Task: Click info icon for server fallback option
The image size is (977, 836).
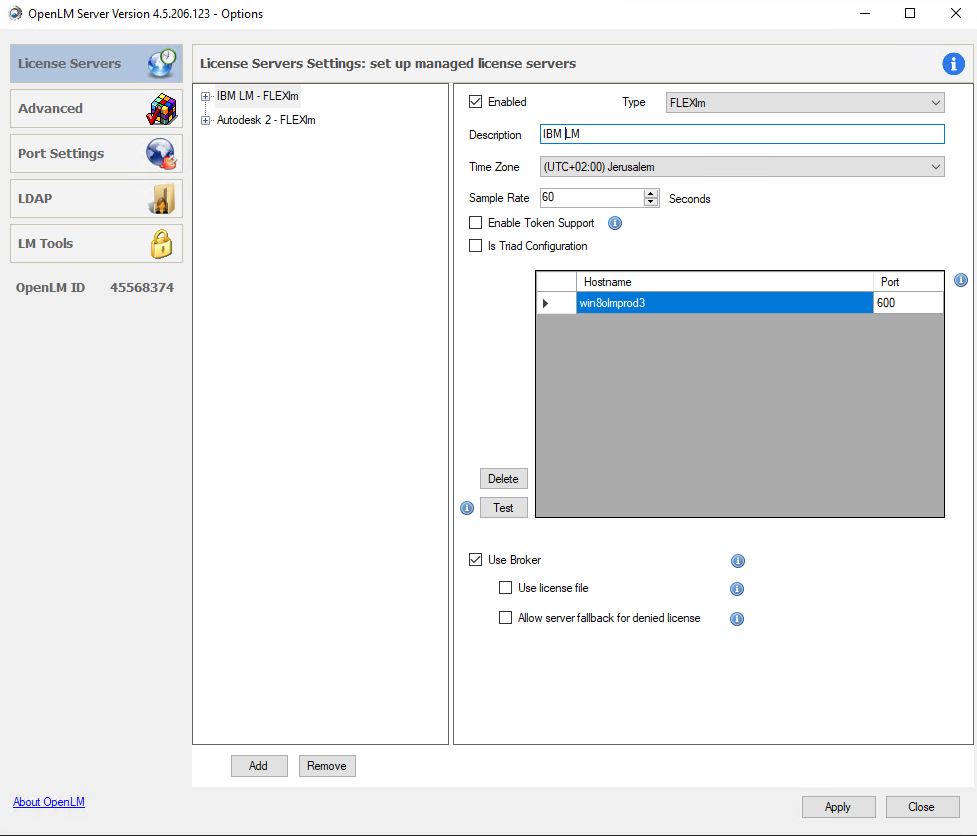Action: pyautogui.click(x=737, y=619)
